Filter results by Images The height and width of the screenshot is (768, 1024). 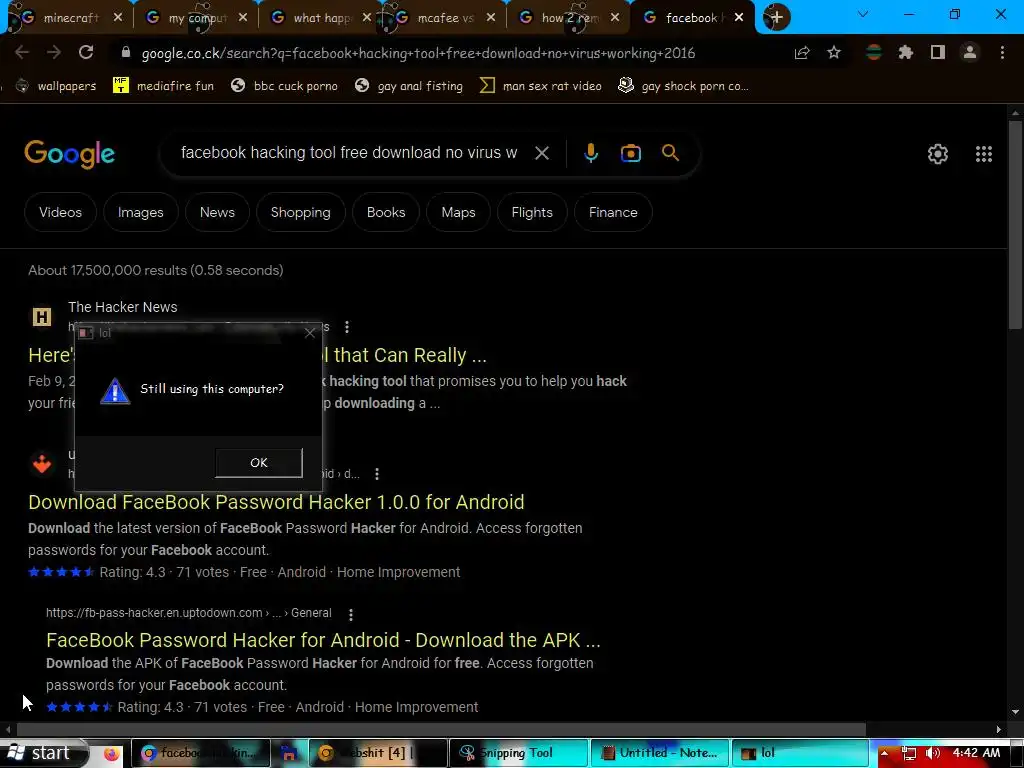(140, 212)
